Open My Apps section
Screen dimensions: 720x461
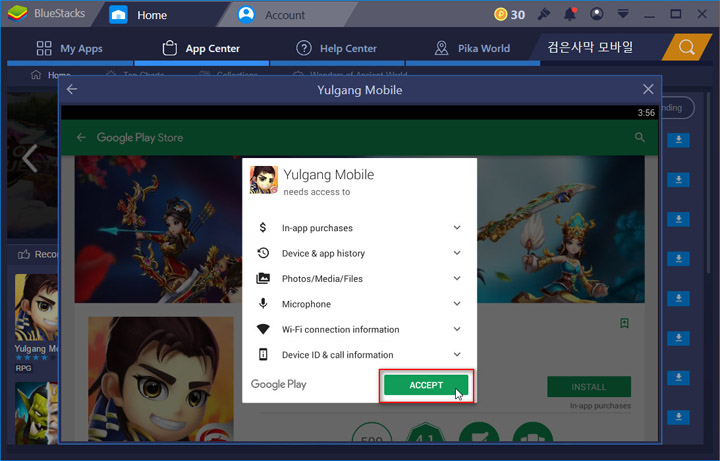[x=69, y=48]
